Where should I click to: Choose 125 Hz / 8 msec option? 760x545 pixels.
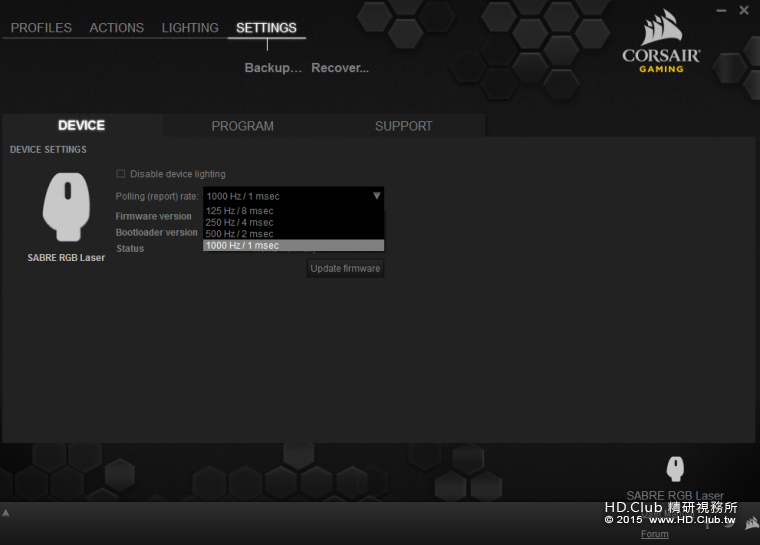pos(293,211)
